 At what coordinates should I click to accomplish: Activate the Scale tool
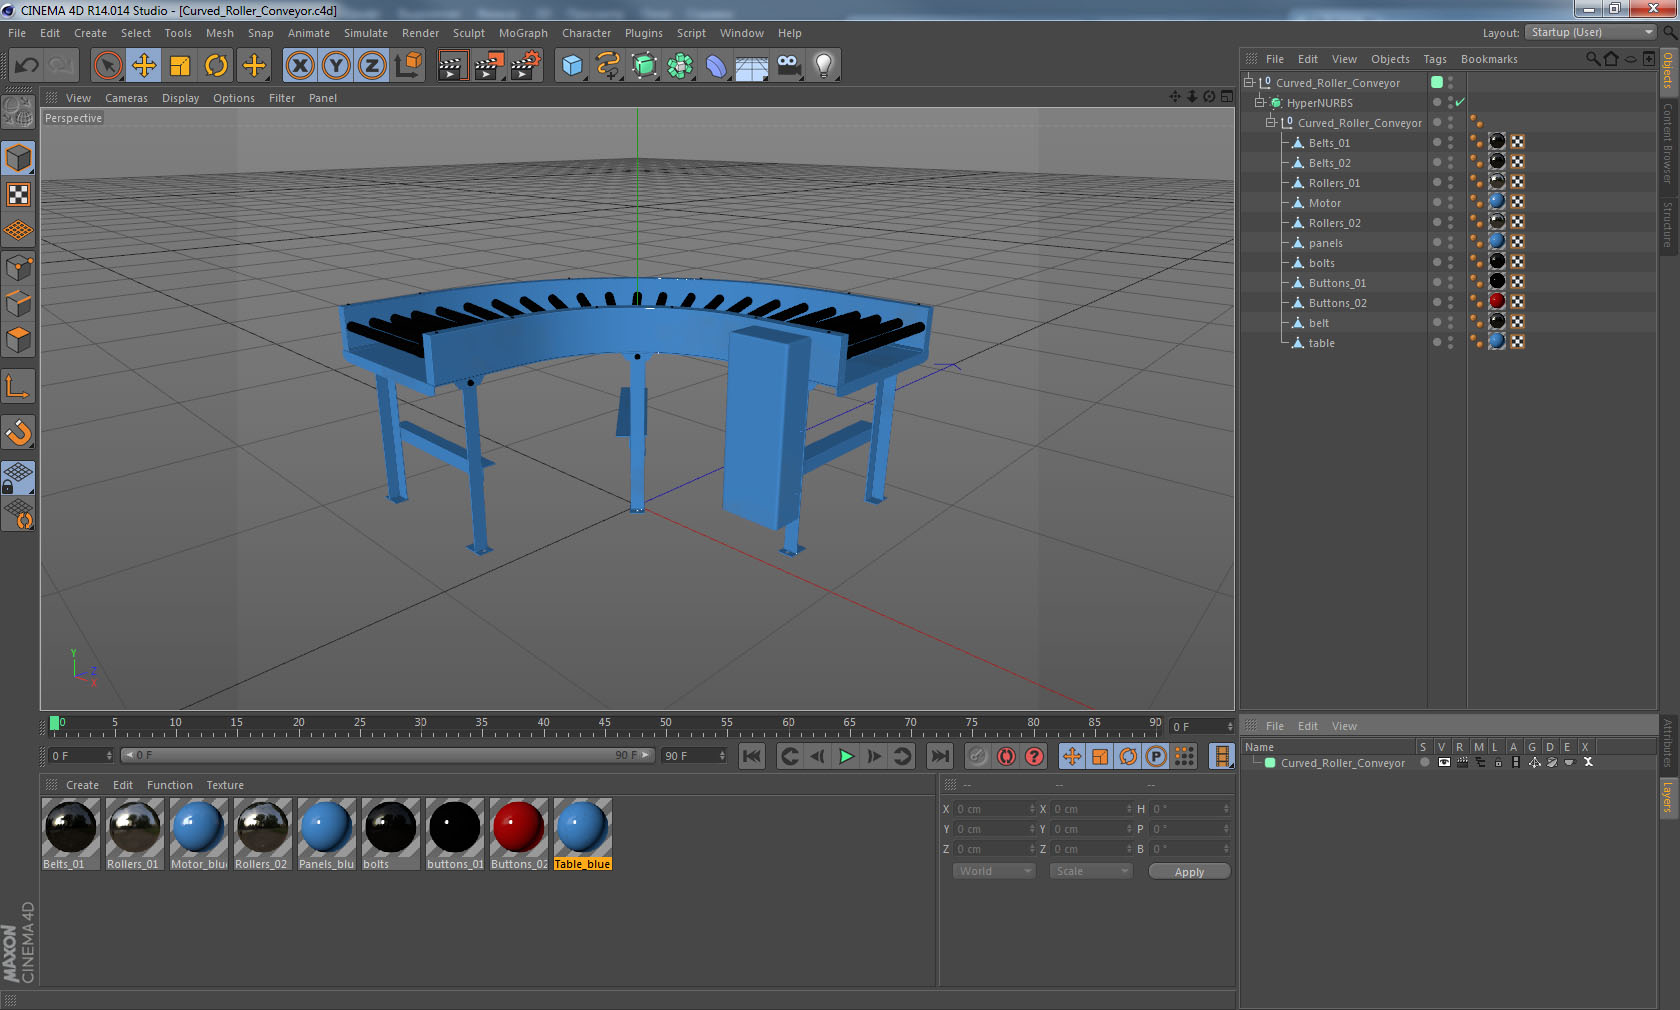pos(180,66)
